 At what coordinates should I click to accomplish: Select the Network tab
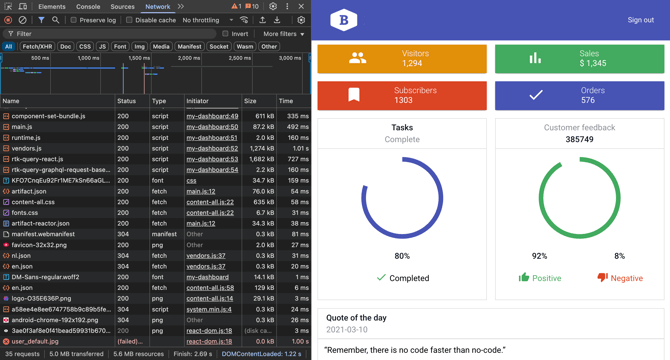[158, 6]
